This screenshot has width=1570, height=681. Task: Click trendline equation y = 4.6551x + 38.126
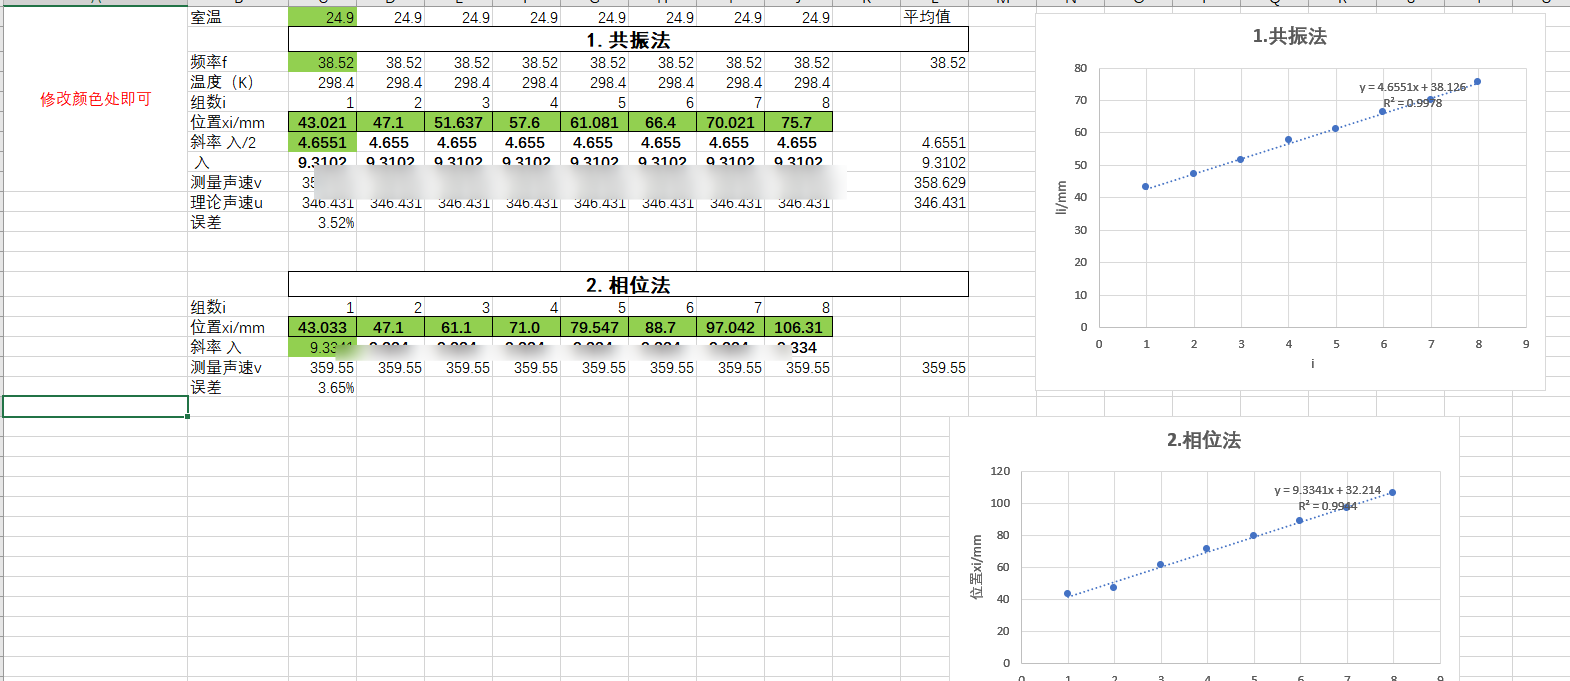1412,87
